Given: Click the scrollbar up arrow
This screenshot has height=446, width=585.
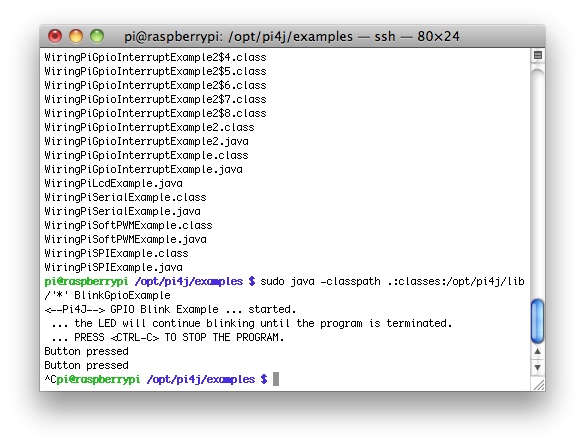Looking at the screenshot, I should point(537,351).
